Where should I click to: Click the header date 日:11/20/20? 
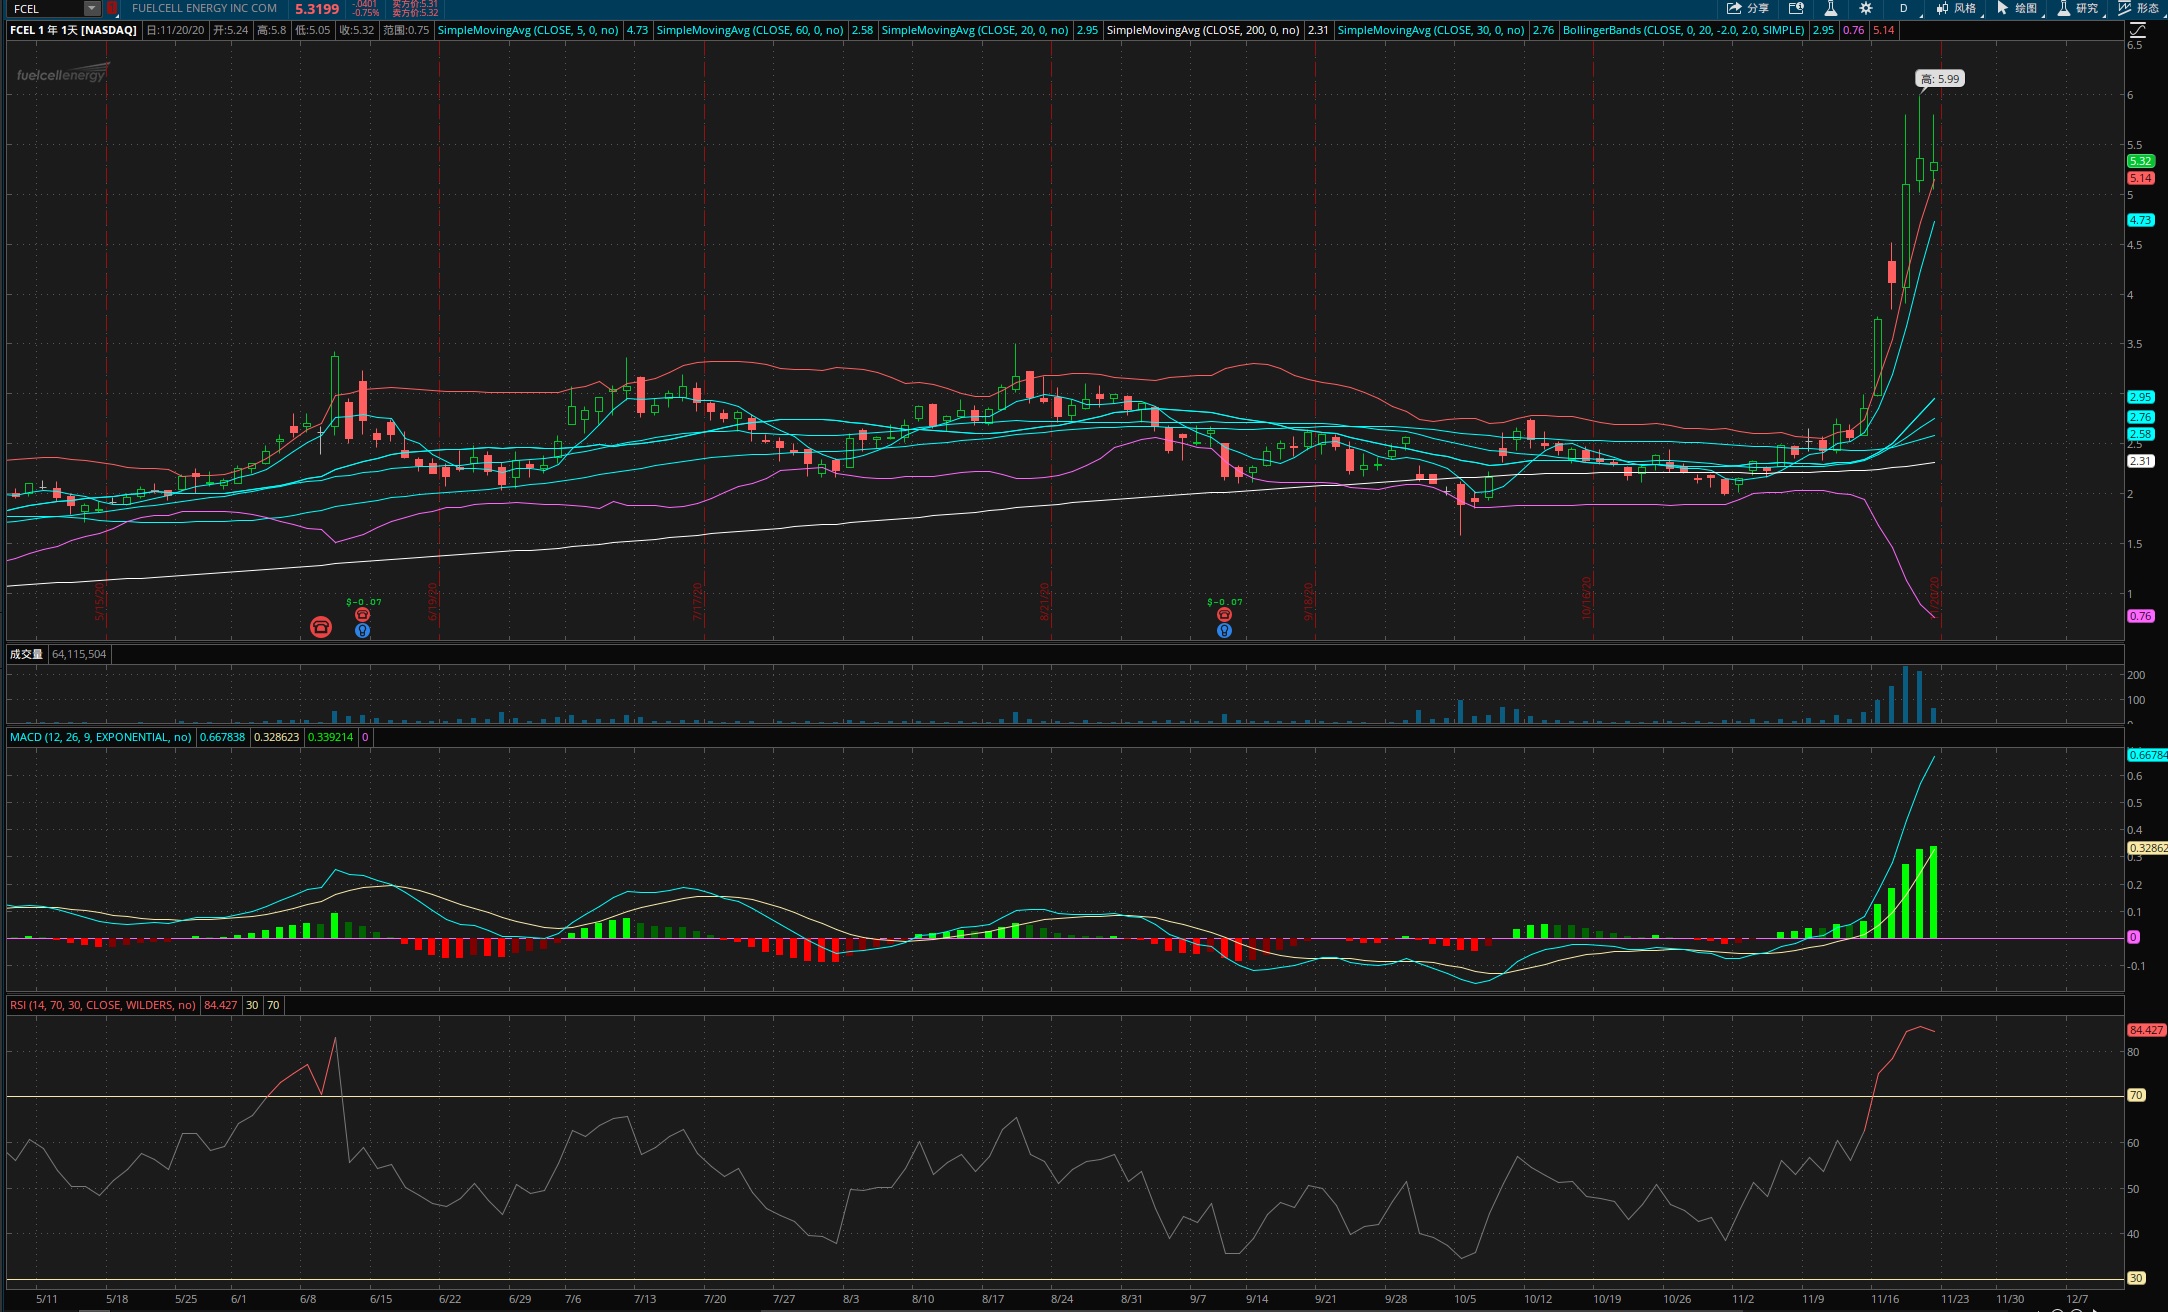pos(176,30)
